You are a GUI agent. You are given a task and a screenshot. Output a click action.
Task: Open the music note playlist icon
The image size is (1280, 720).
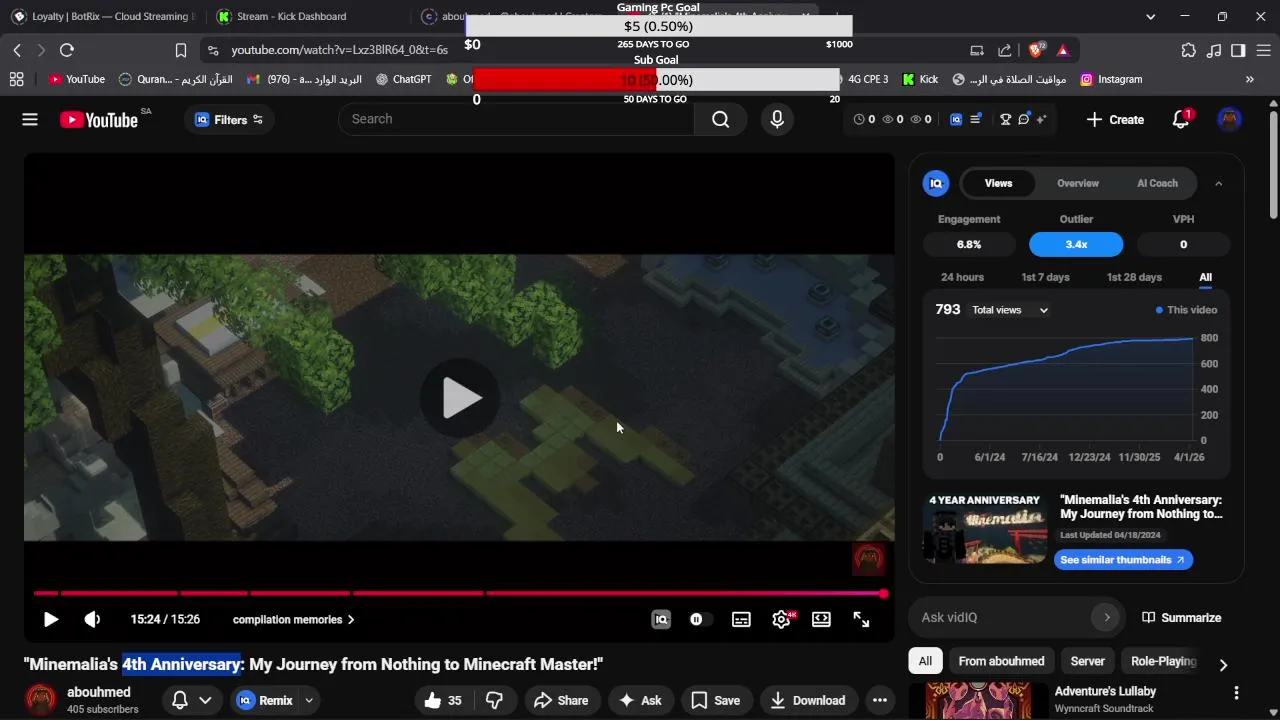coord(1213,50)
